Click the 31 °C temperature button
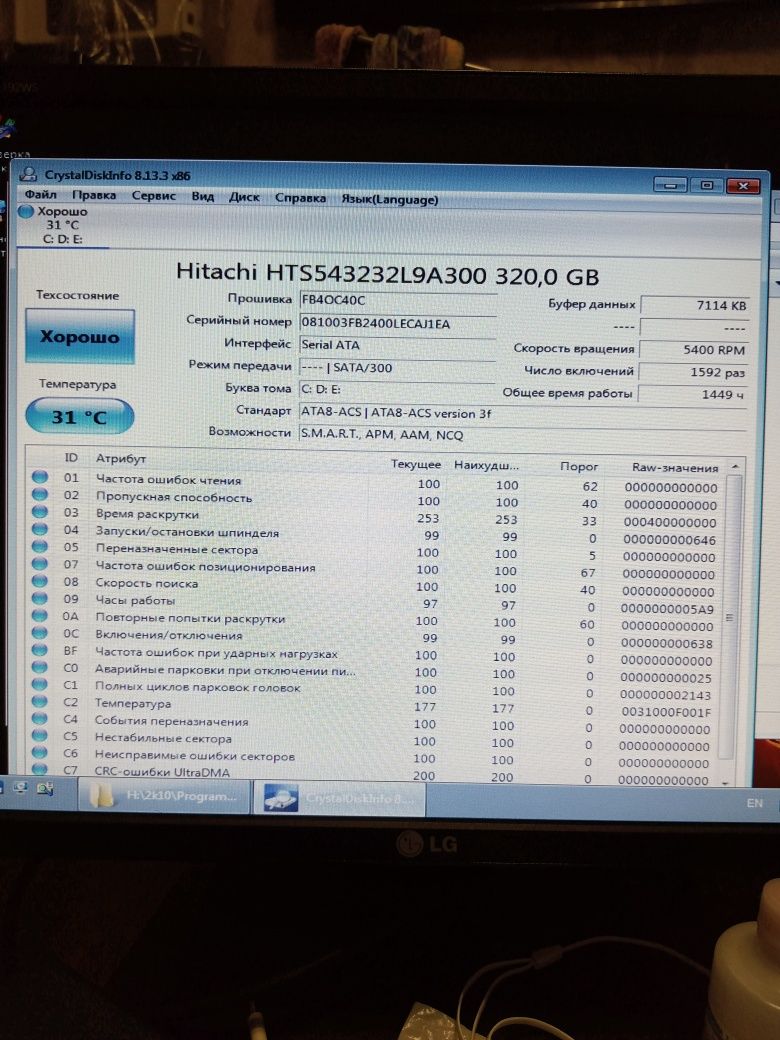The width and height of the screenshot is (780, 1040). click(80, 417)
